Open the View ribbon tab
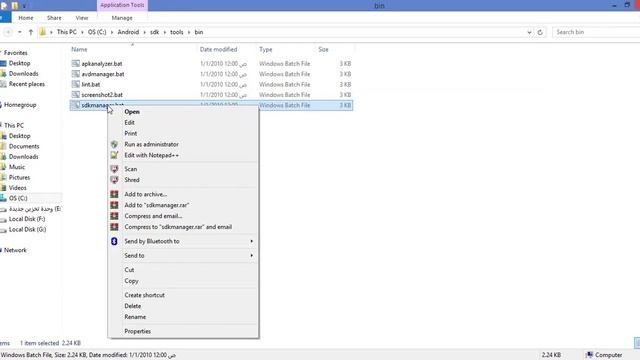 [82, 18]
